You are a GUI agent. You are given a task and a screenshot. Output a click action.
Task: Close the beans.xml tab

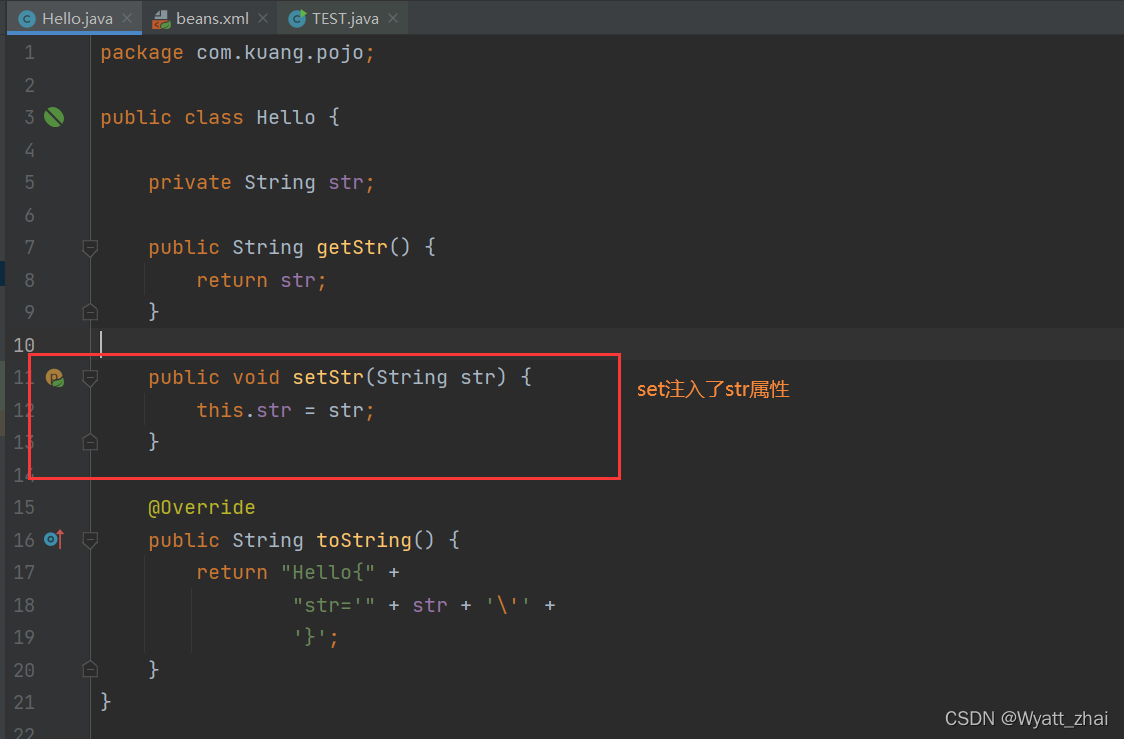click(262, 18)
